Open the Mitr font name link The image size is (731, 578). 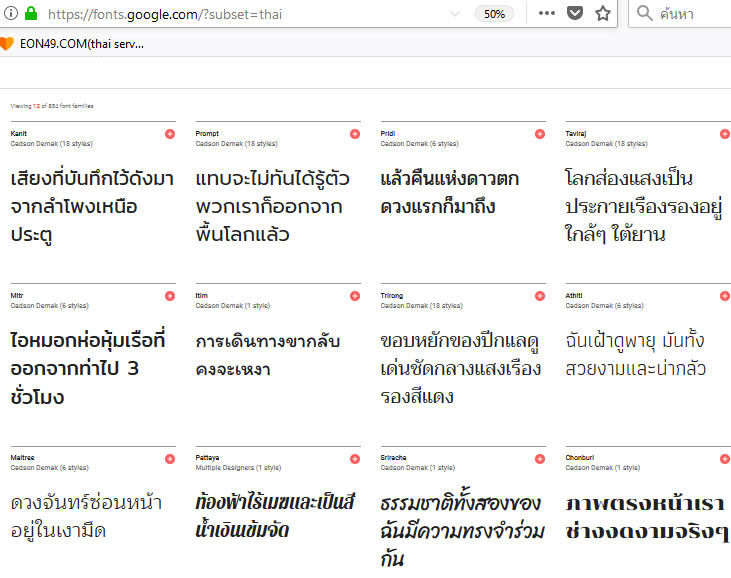(17, 296)
